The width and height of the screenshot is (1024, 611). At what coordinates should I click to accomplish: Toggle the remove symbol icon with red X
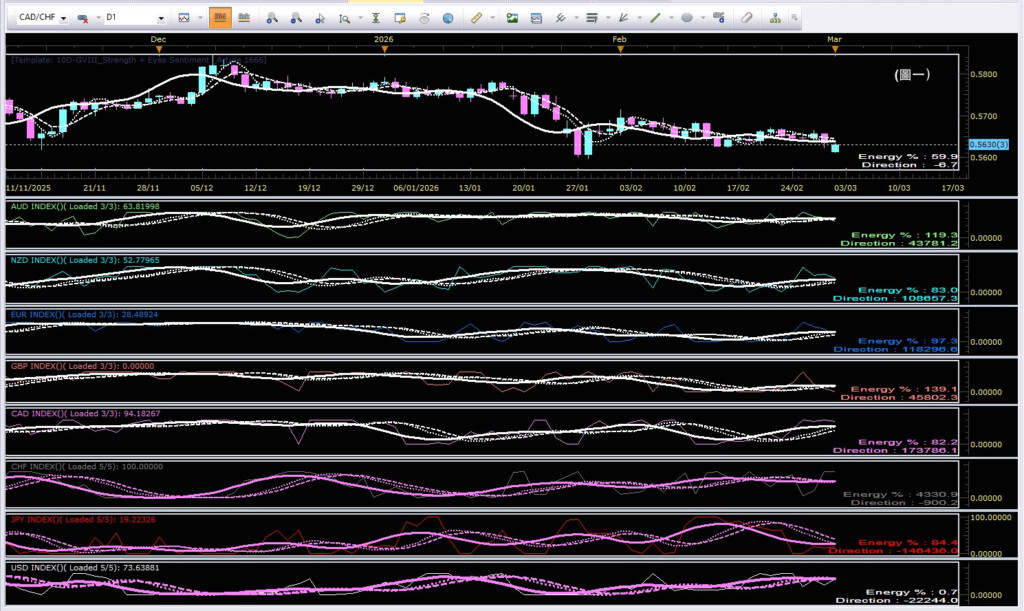(83, 18)
